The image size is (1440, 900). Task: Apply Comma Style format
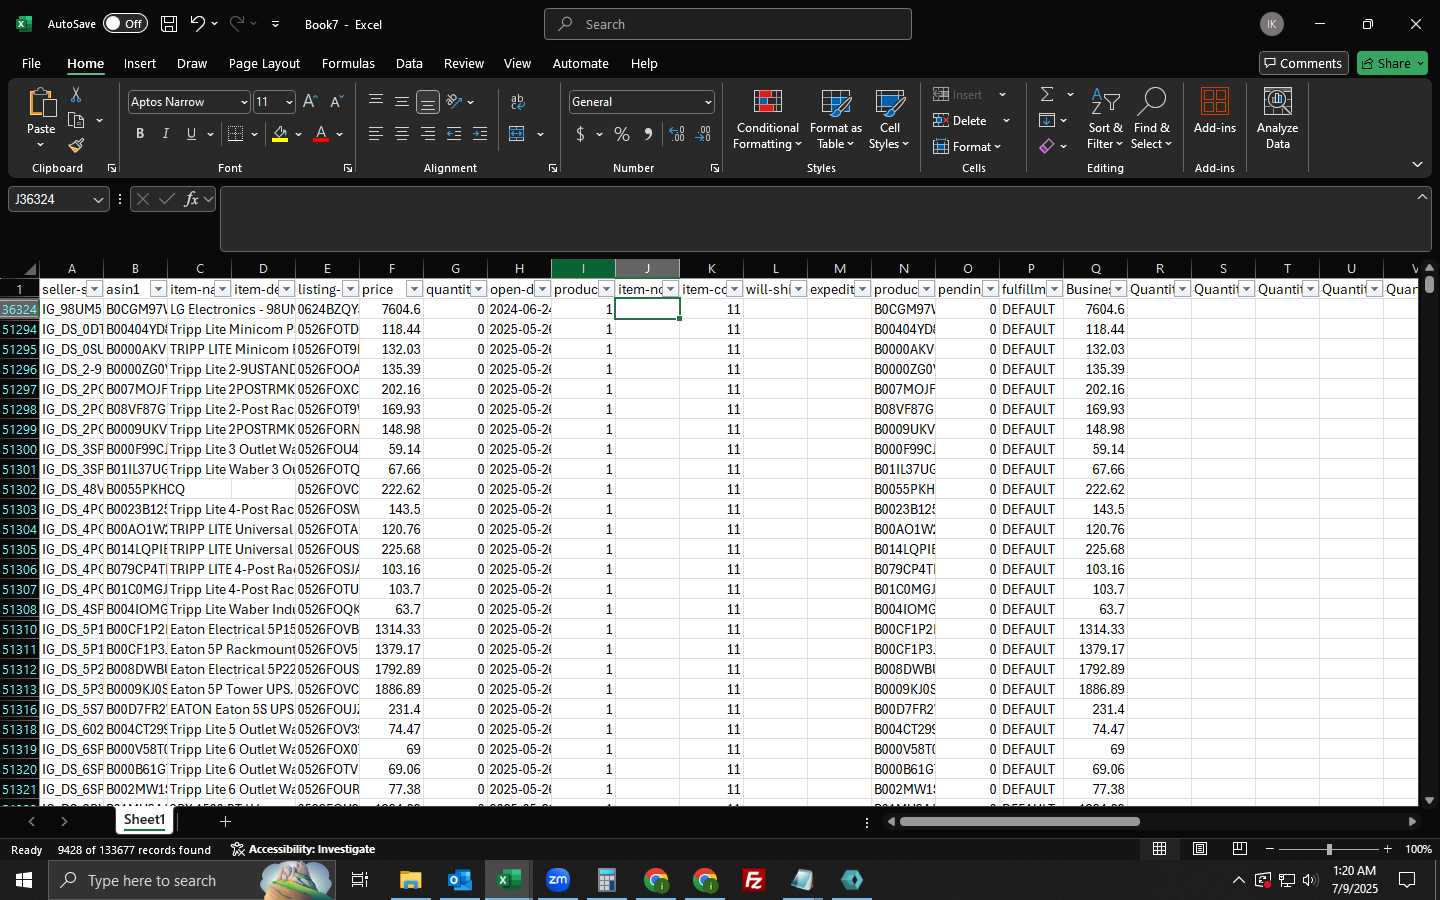[x=648, y=134]
